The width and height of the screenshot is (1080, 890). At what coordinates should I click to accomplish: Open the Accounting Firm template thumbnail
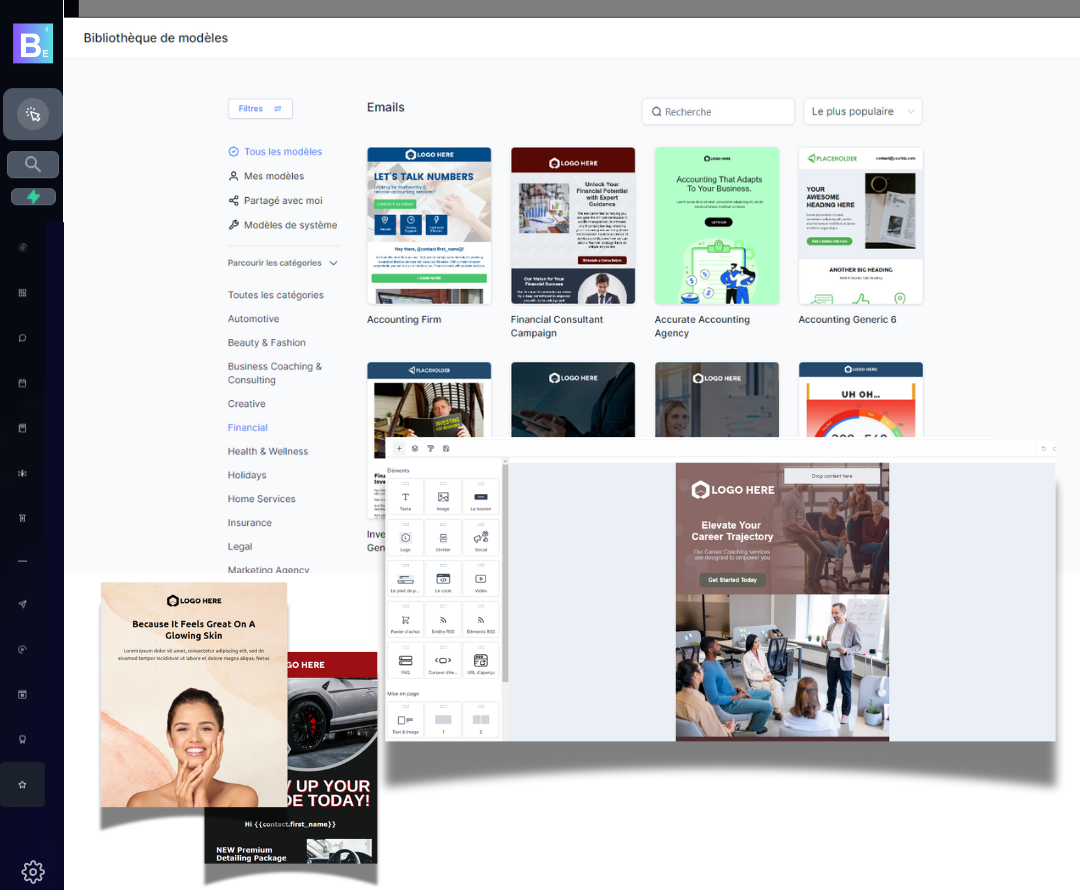pyautogui.click(x=429, y=226)
